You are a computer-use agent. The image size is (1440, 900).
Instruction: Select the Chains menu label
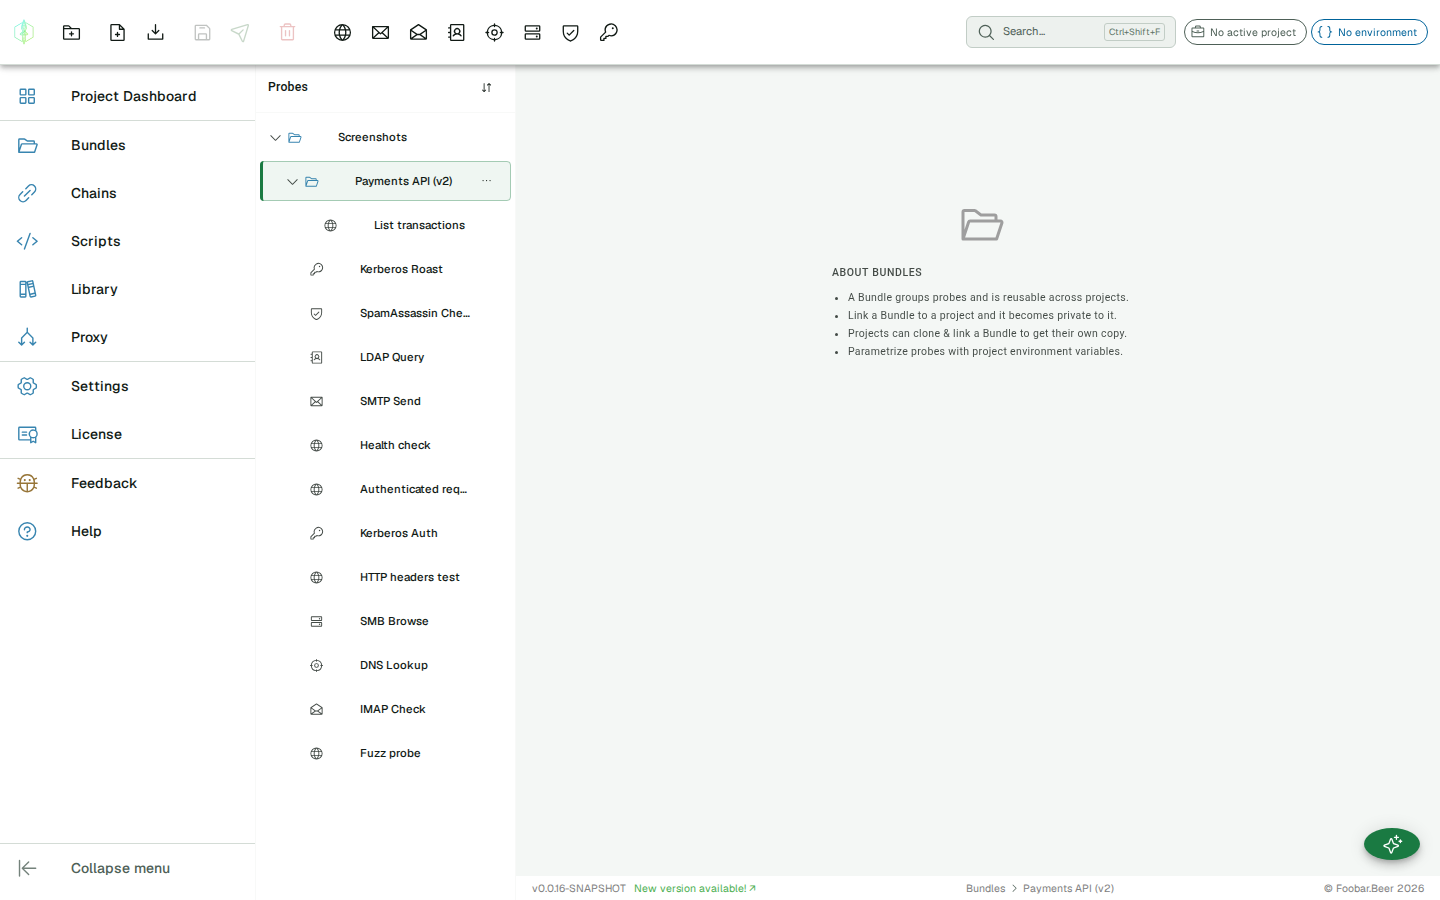coord(94,193)
